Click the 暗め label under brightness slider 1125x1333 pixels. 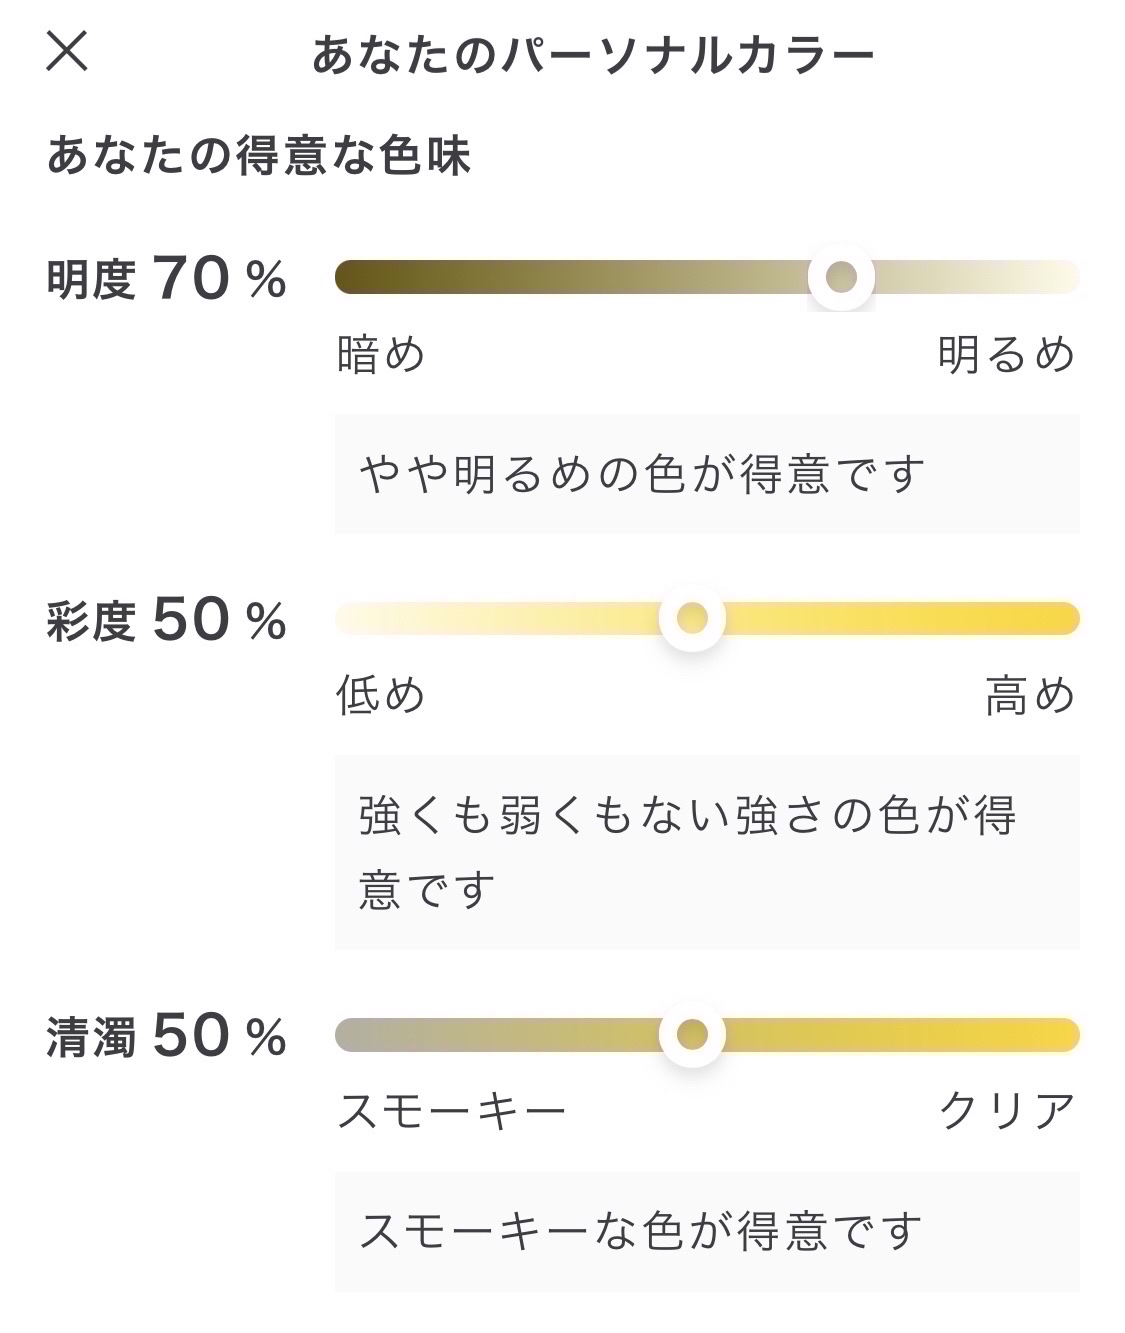pyautogui.click(x=381, y=354)
